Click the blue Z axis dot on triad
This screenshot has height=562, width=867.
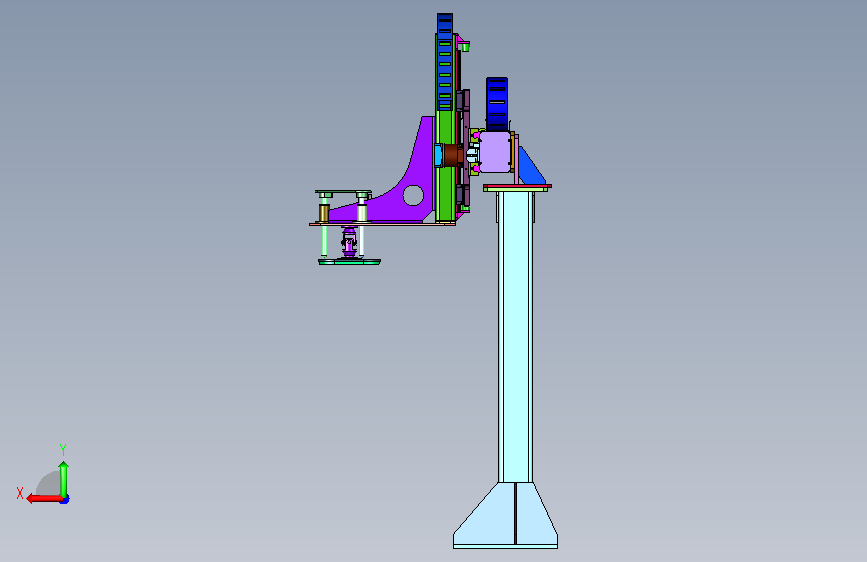pyautogui.click(x=65, y=500)
